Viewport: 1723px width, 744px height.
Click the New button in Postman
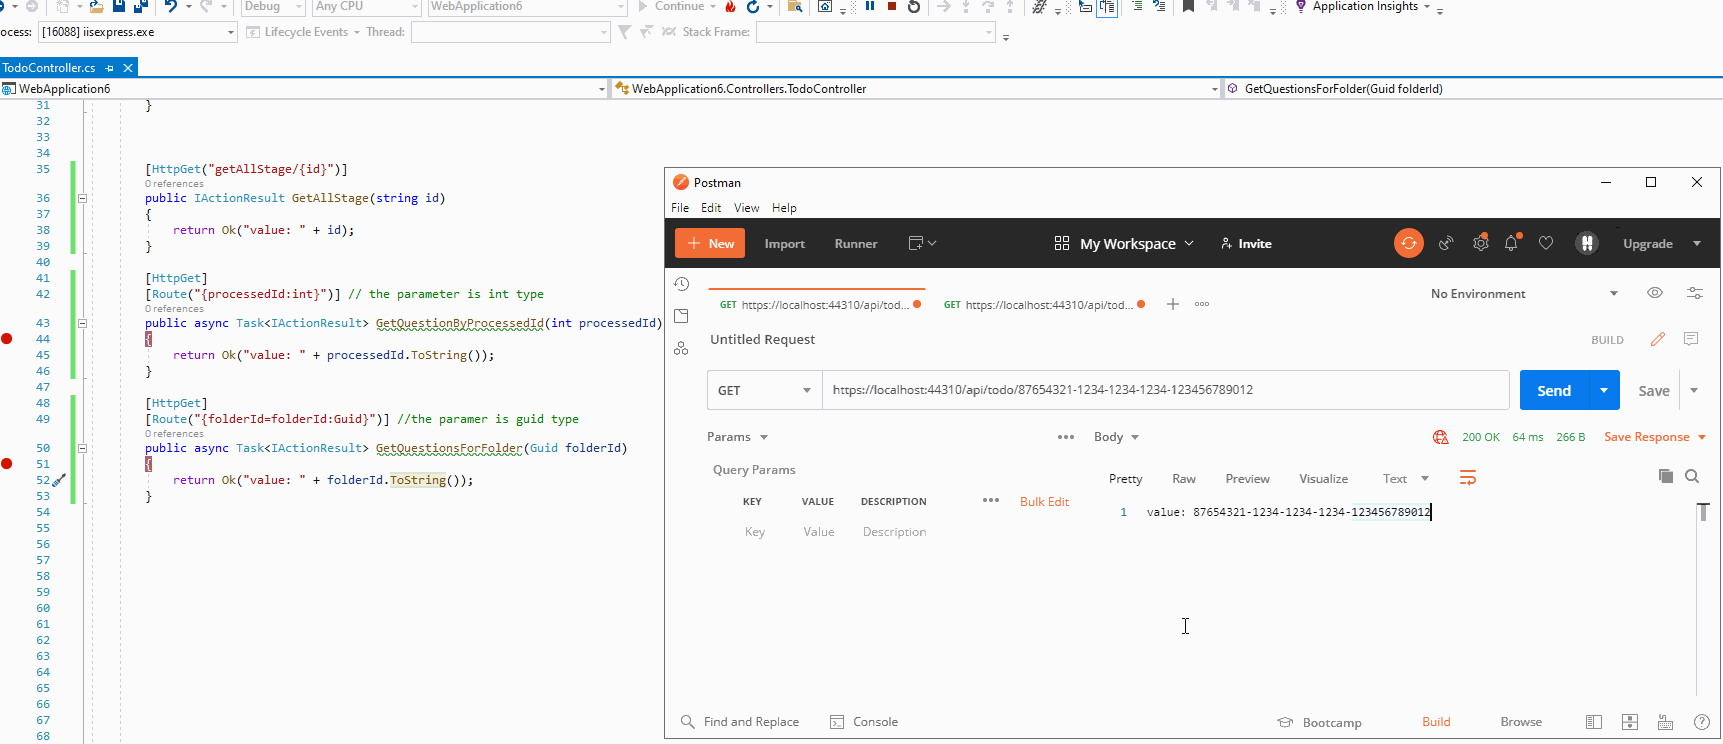[x=710, y=243]
